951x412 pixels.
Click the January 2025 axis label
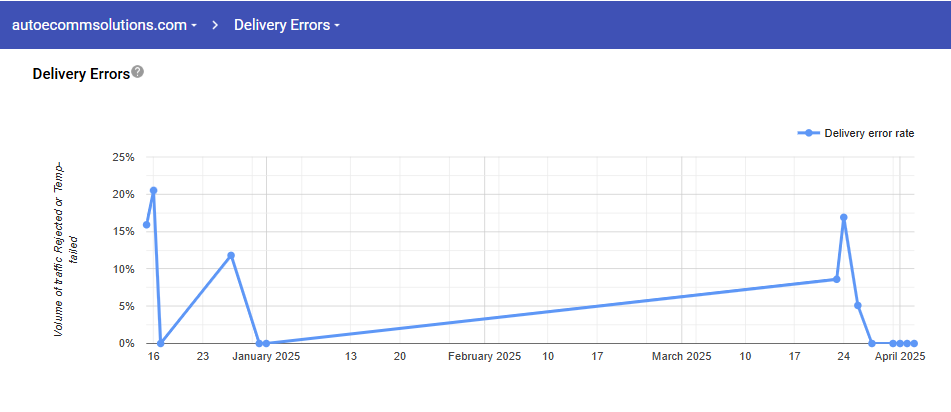click(x=266, y=356)
